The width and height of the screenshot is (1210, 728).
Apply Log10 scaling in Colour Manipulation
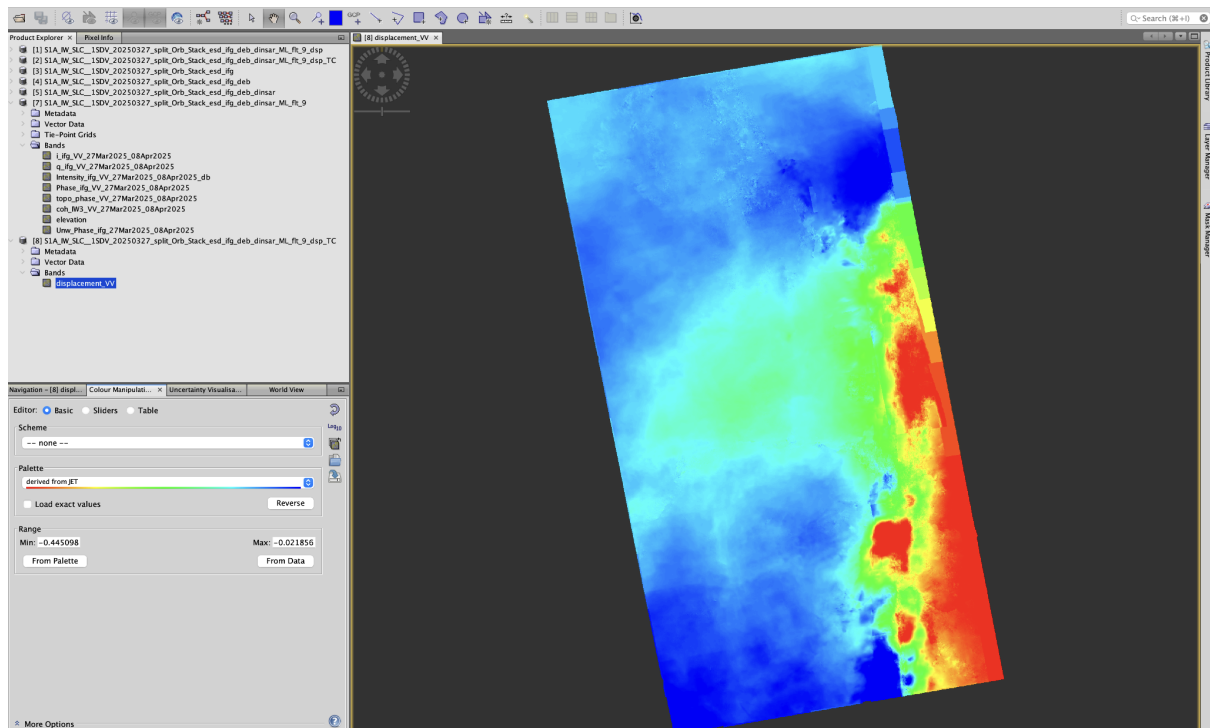pos(335,425)
